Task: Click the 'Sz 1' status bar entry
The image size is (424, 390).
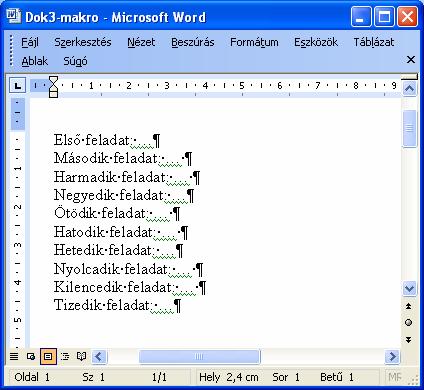Action: [93, 377]
